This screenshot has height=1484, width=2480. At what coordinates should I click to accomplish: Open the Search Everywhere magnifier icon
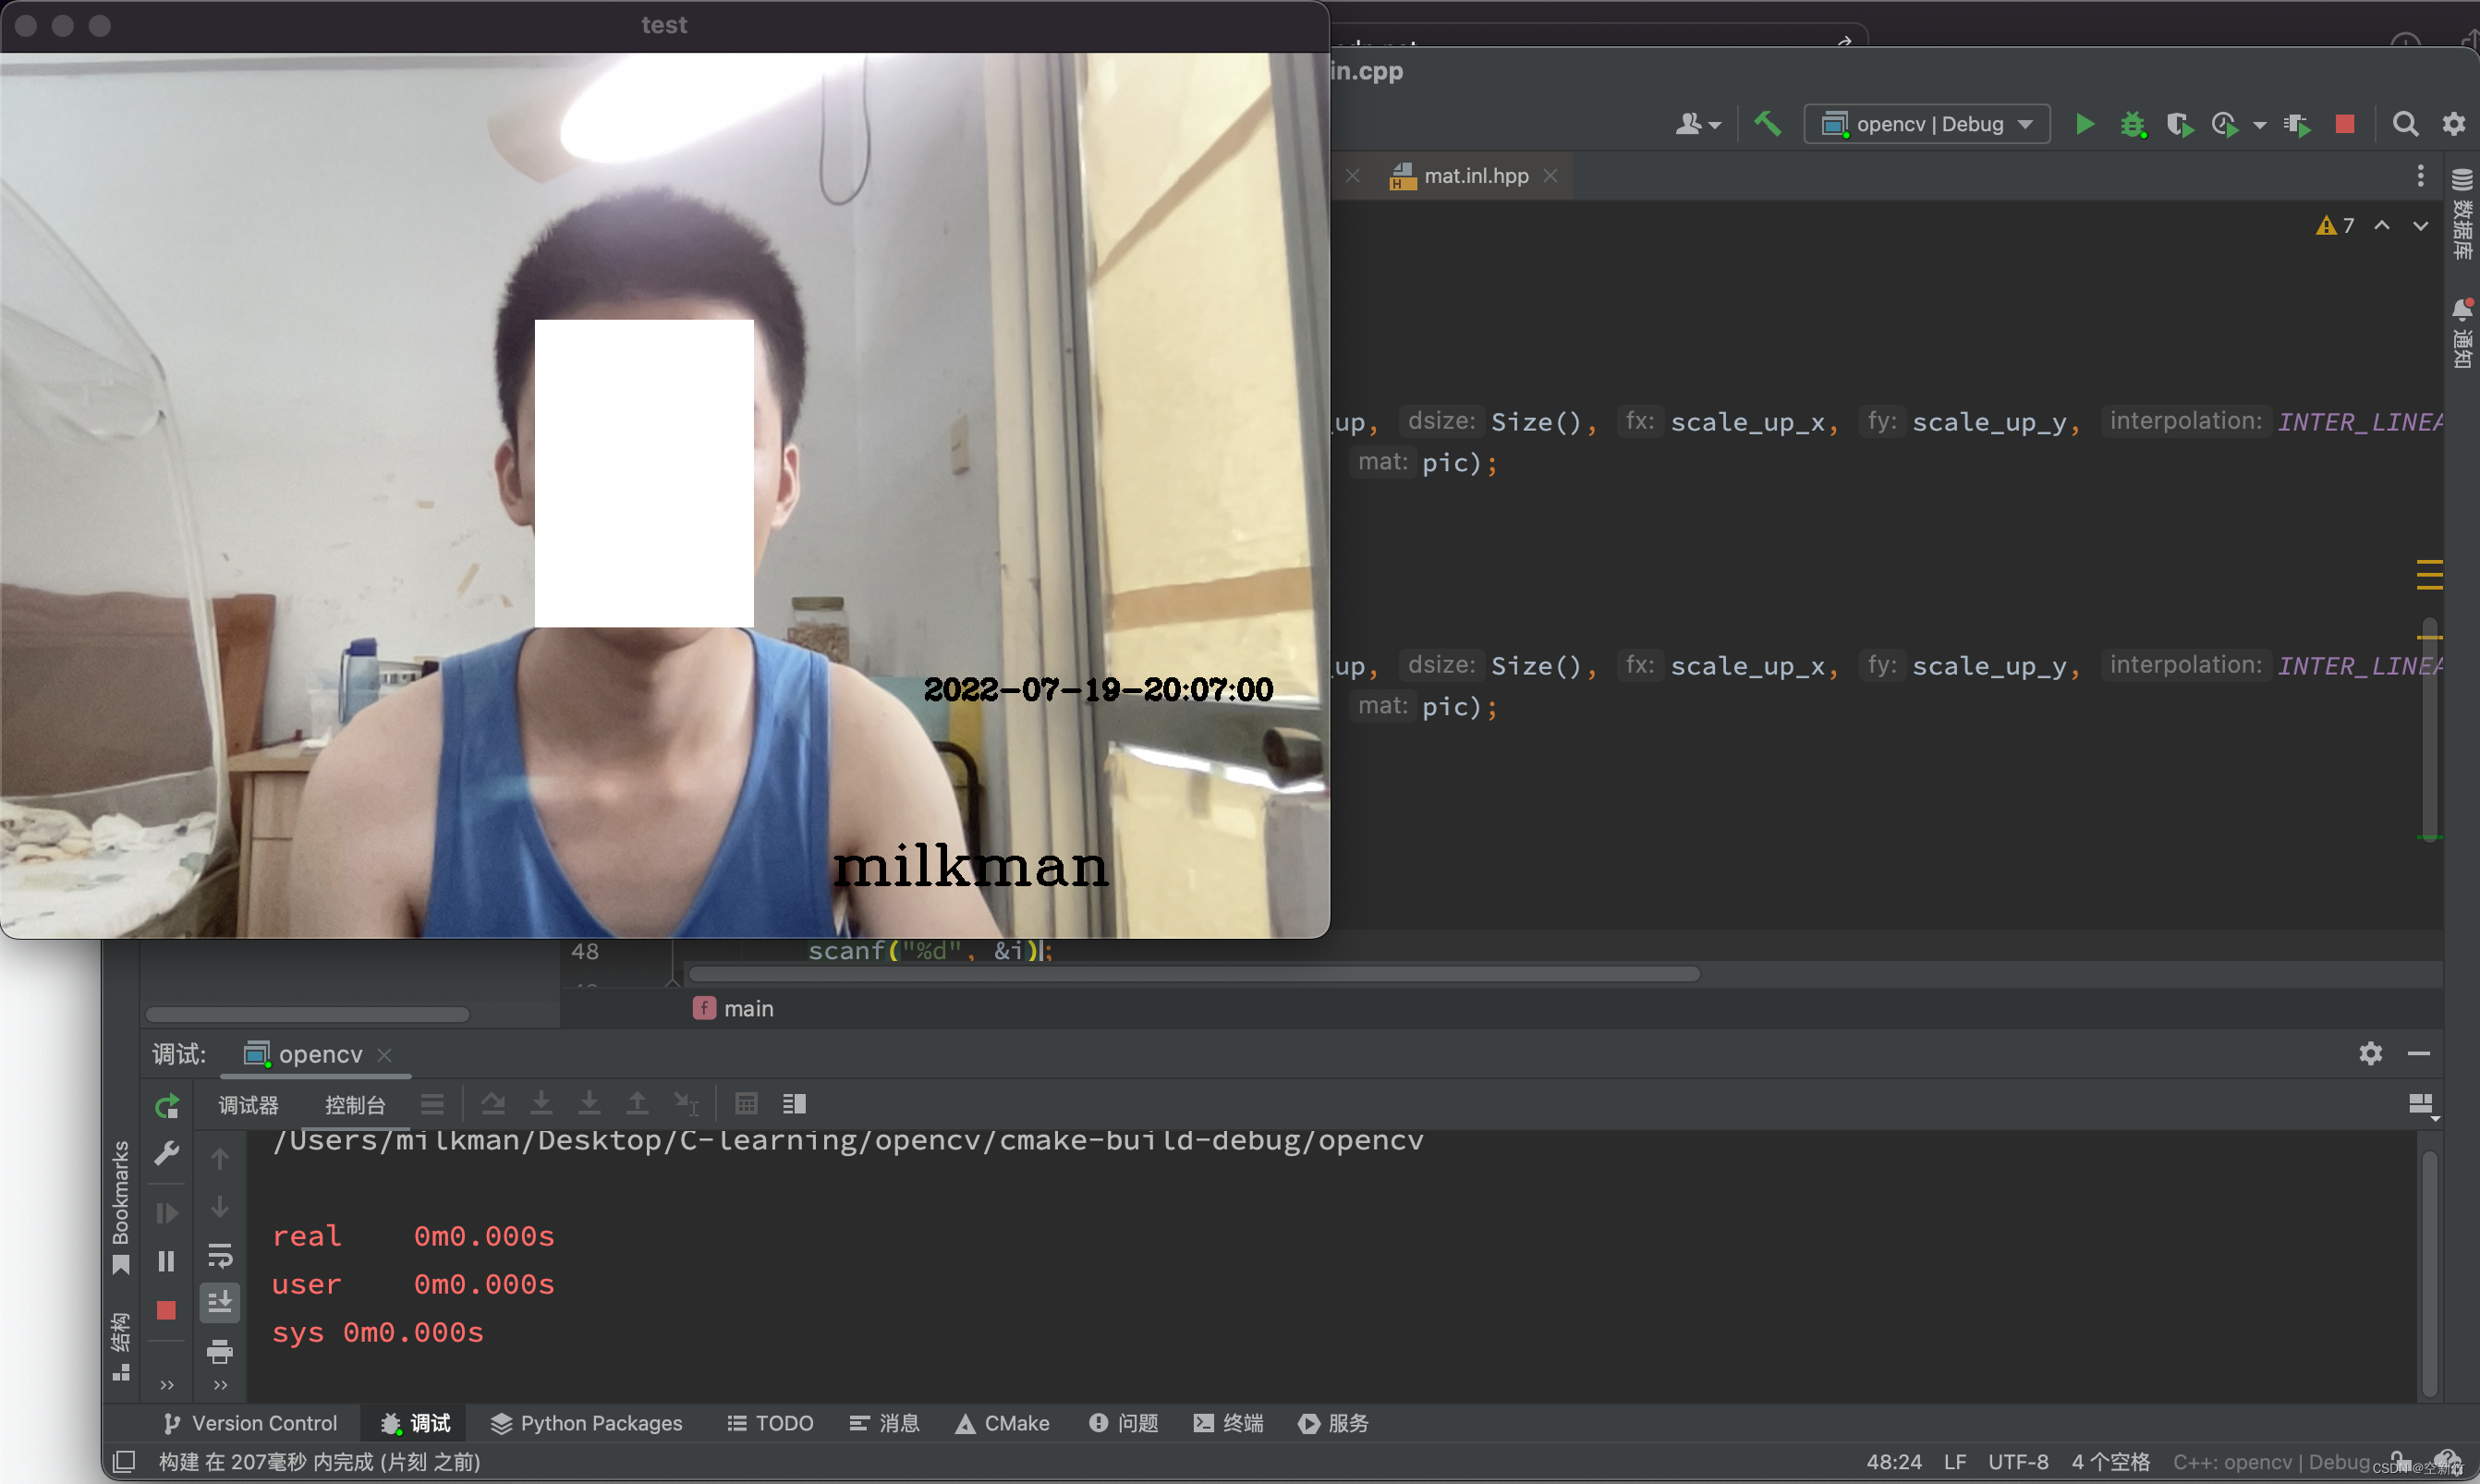point(2405,124)
